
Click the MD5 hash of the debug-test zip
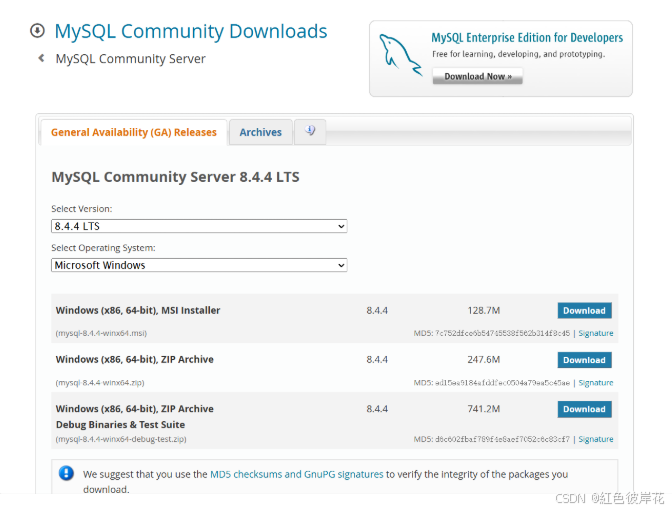(502, 439)
